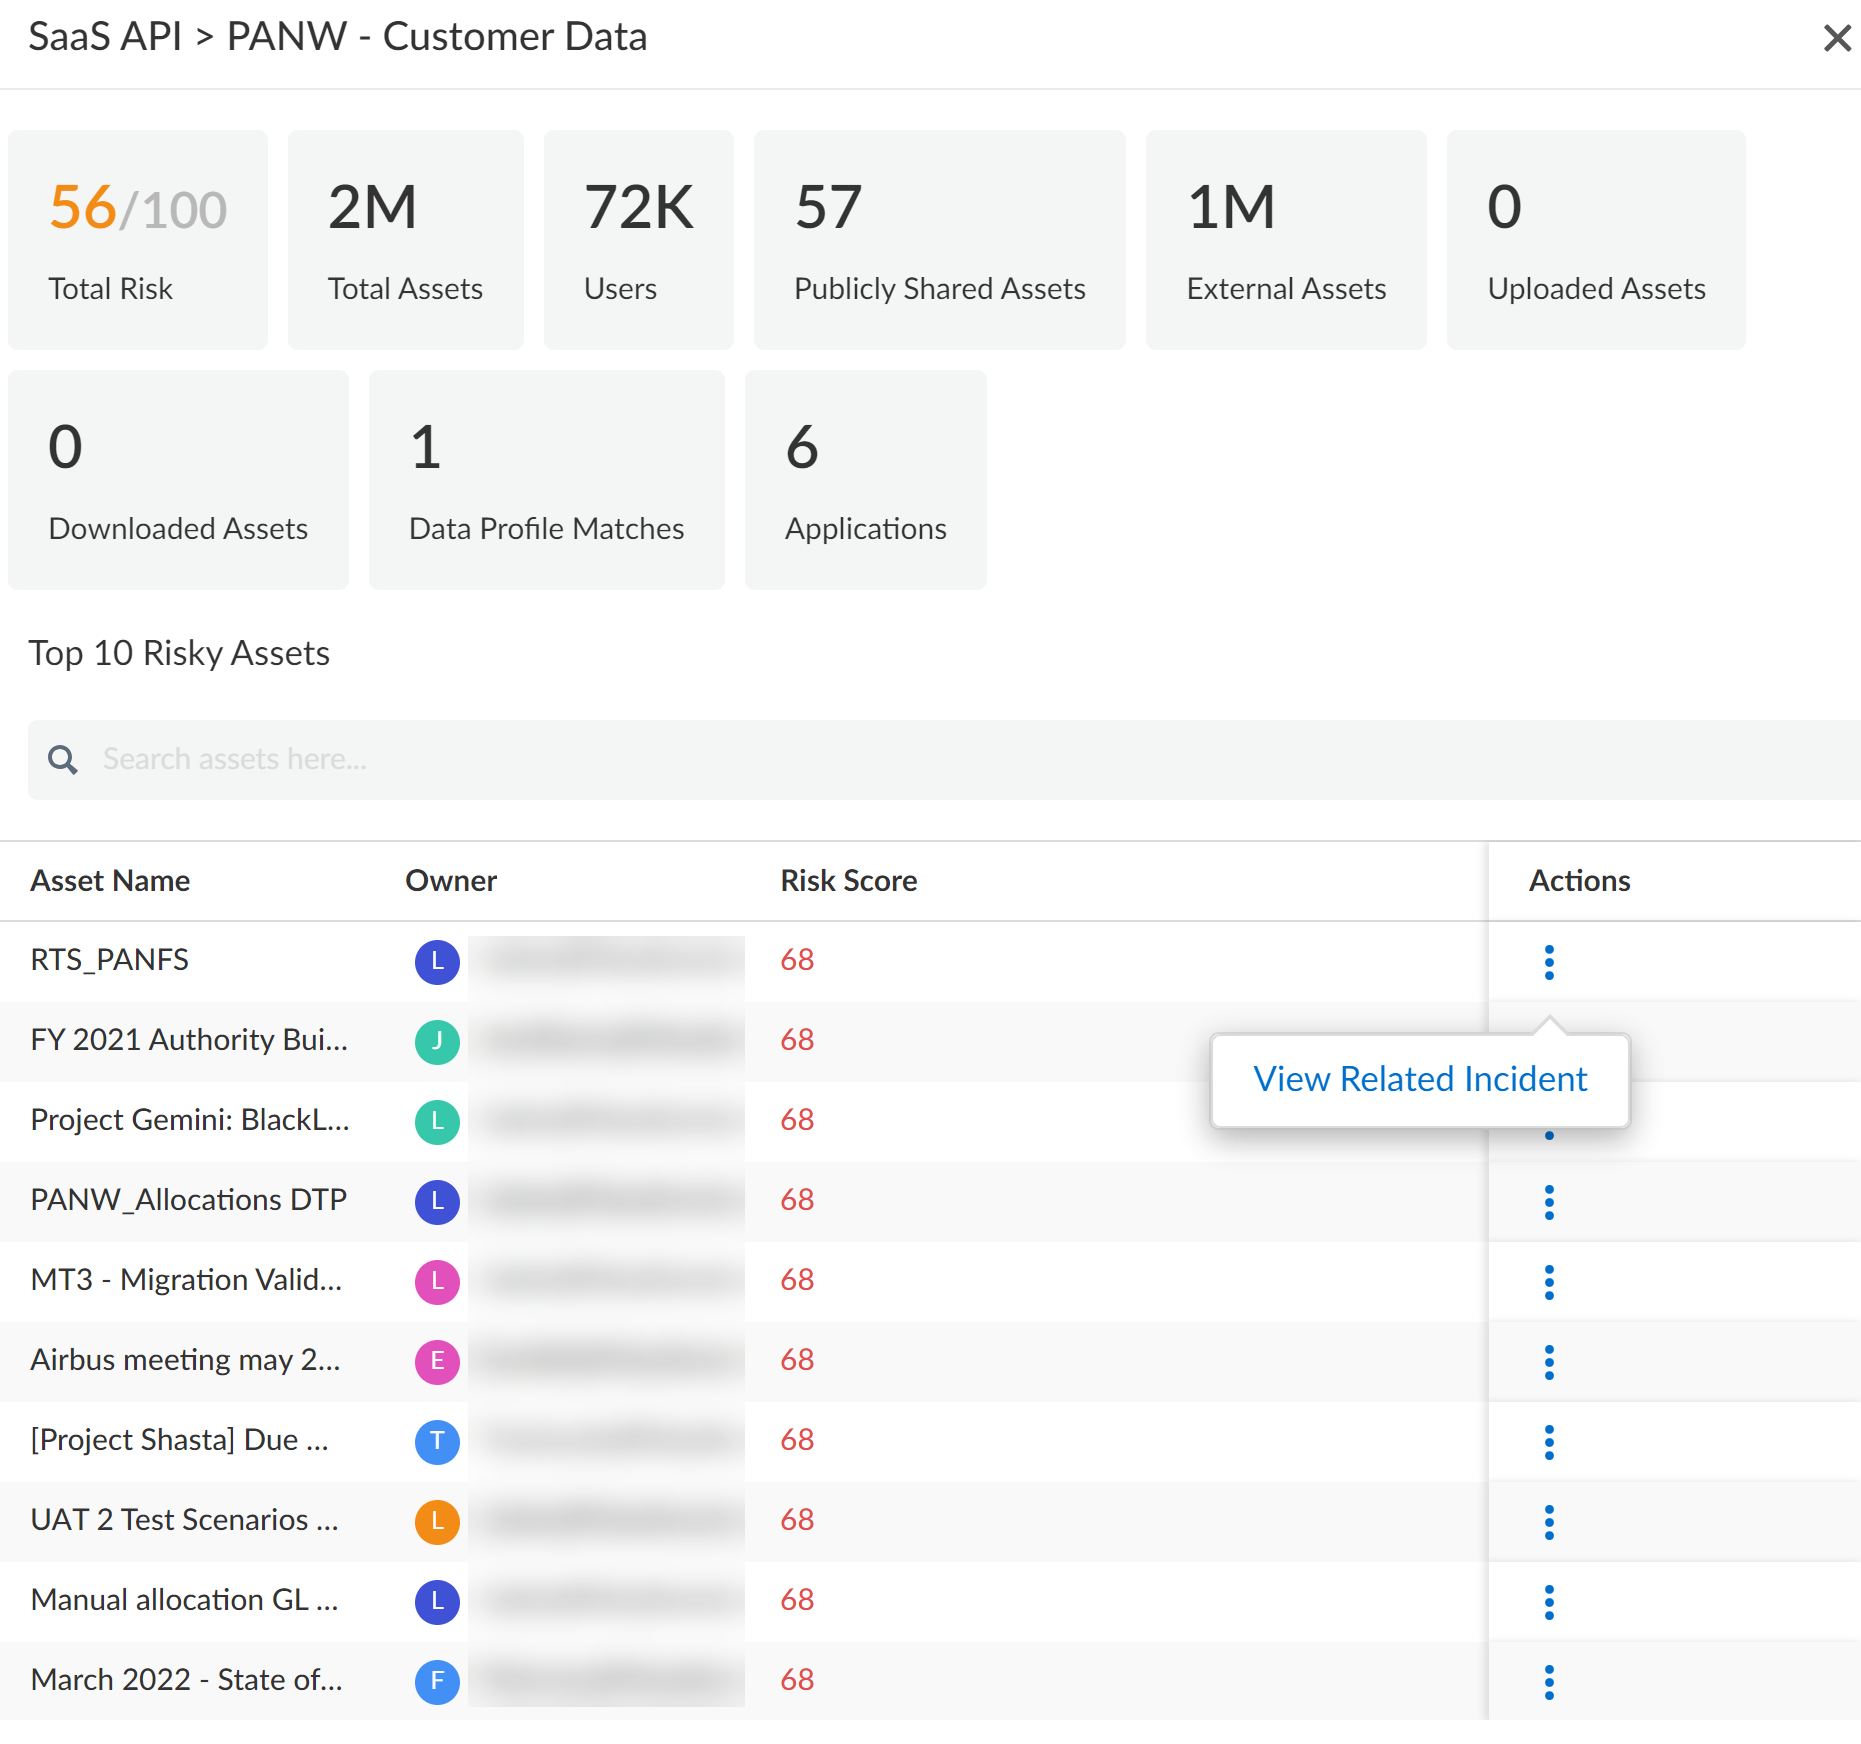Screen dimensions: 1861x1744
Task: Click the Total Risk score card
Action: (138, 240)
